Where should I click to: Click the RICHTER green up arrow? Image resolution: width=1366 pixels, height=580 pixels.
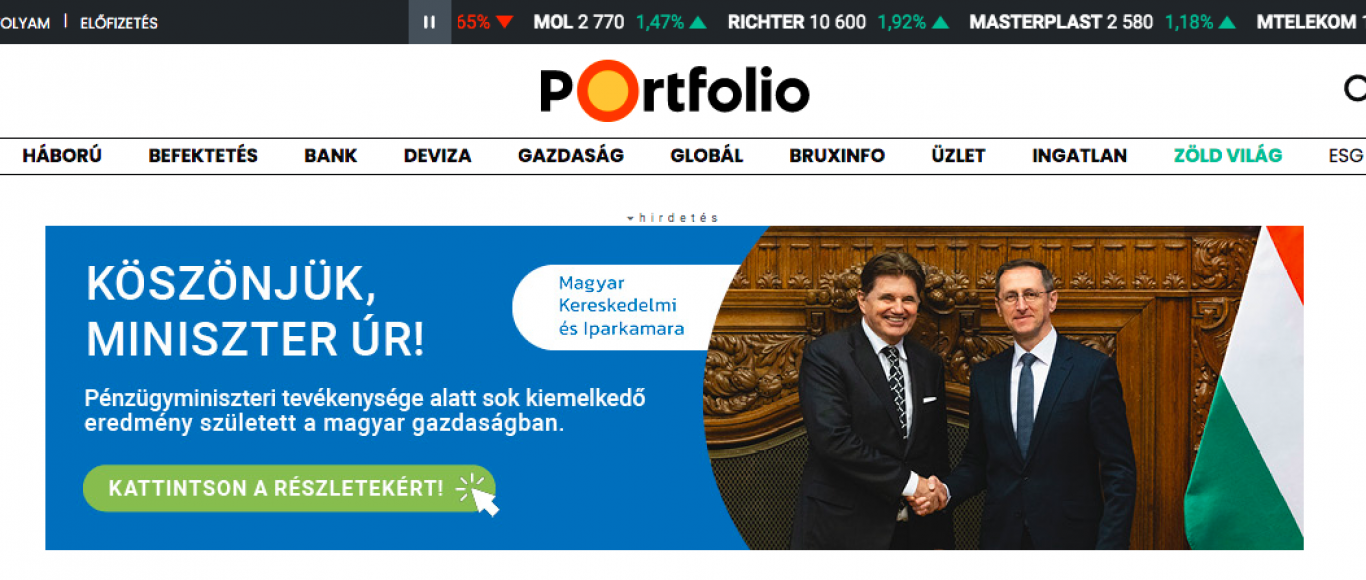coord(940,22)
